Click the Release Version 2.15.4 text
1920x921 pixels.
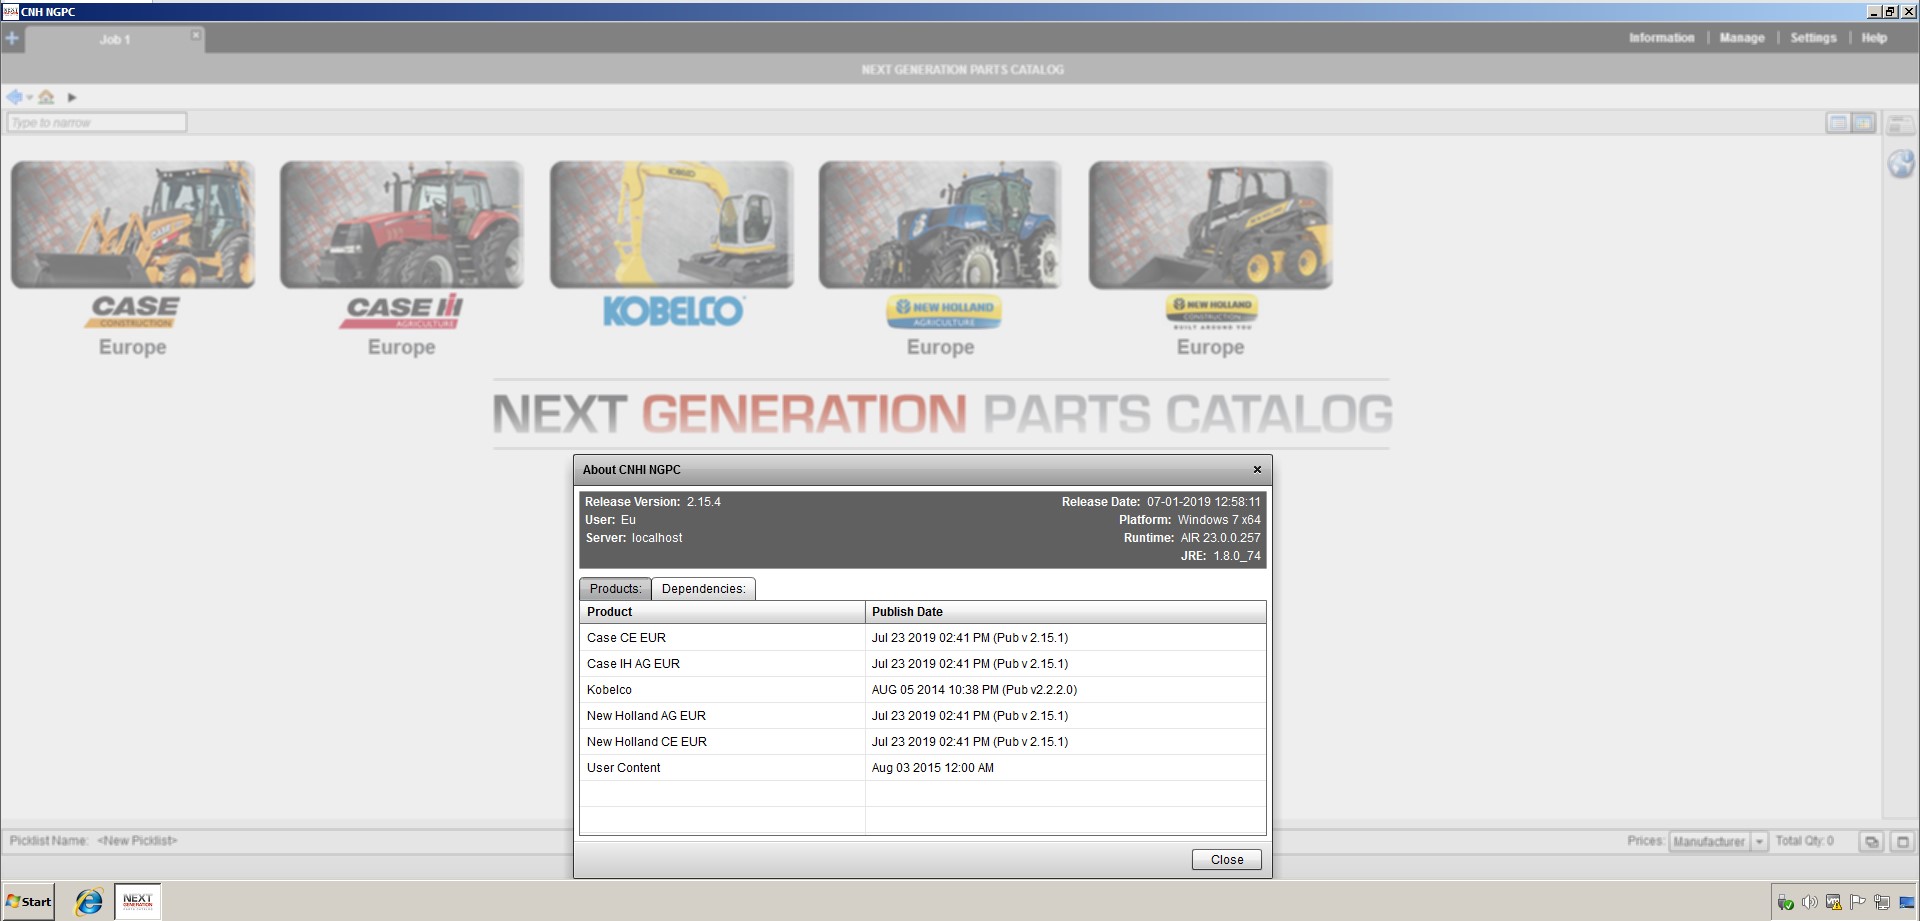[x=653, y=502]
